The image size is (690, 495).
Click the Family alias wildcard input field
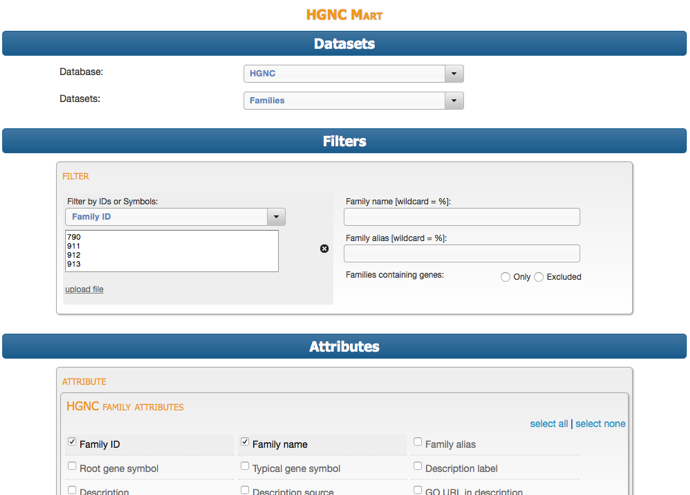(462, 253)
